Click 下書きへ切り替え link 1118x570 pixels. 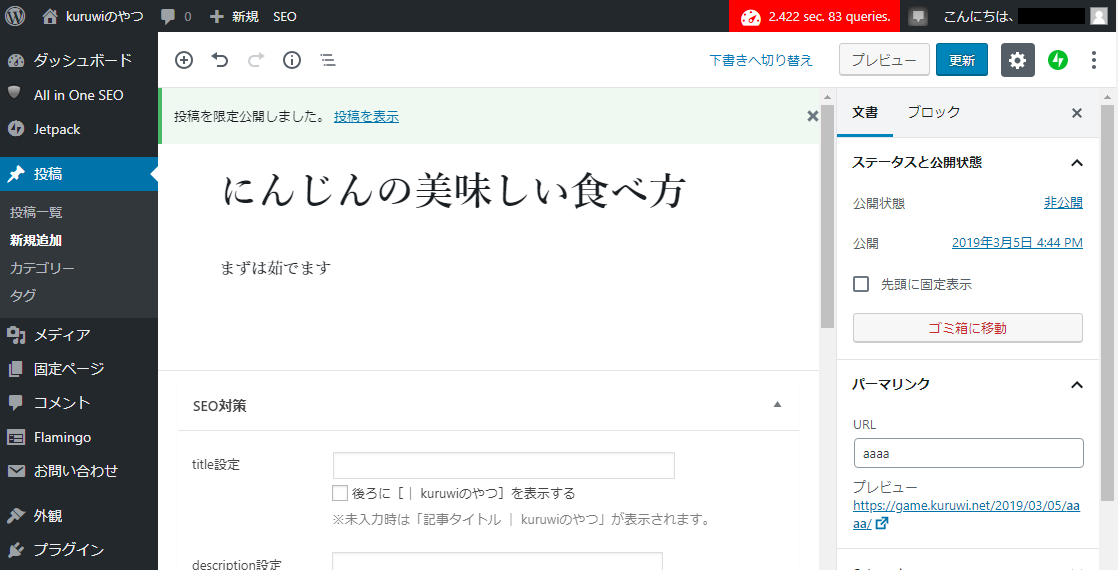(761, 61)
